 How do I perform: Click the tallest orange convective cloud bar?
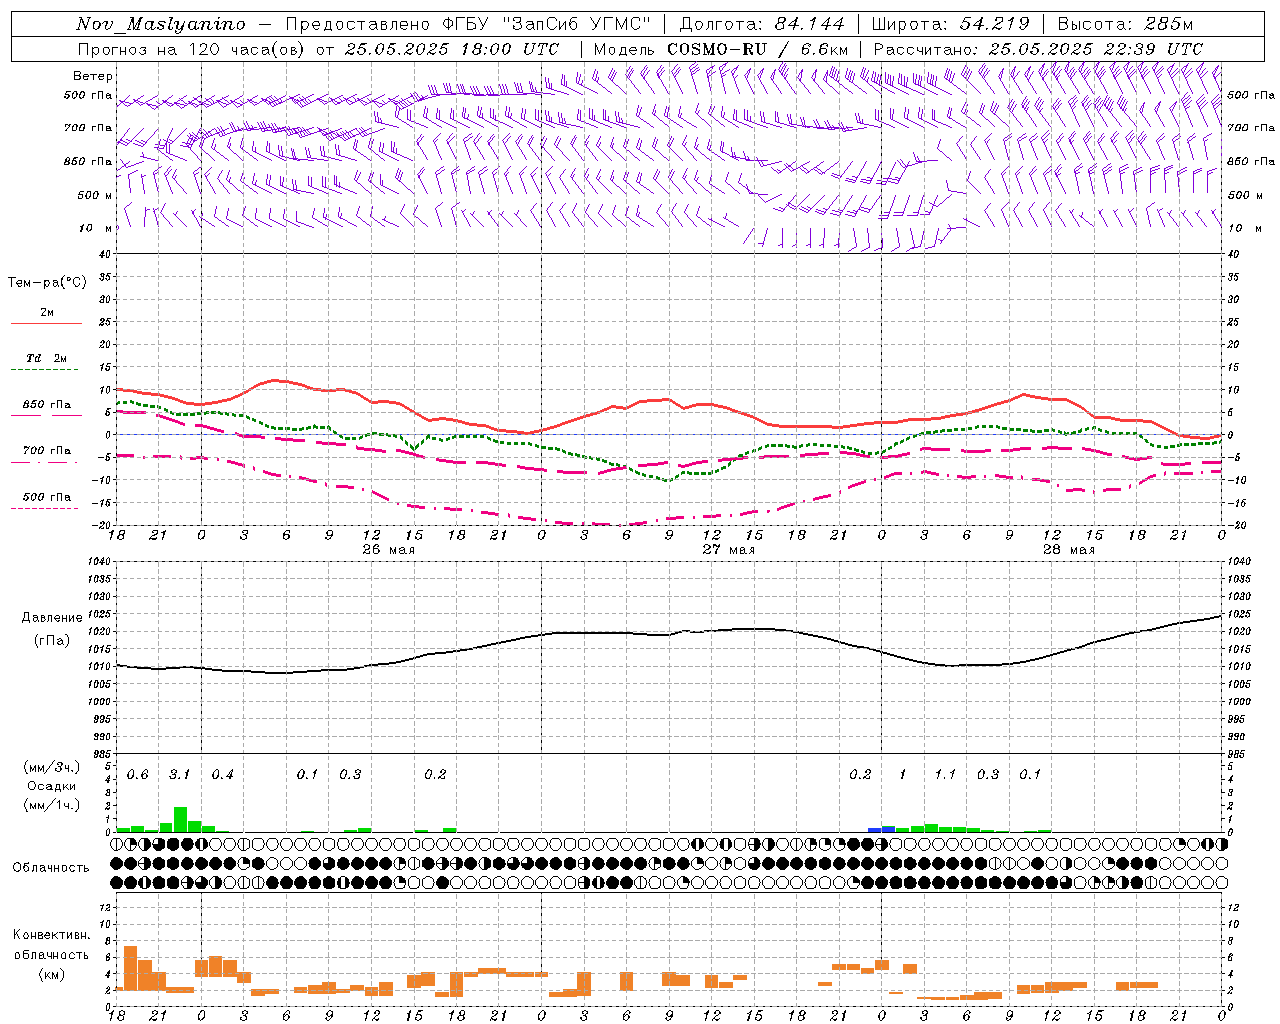130,968
